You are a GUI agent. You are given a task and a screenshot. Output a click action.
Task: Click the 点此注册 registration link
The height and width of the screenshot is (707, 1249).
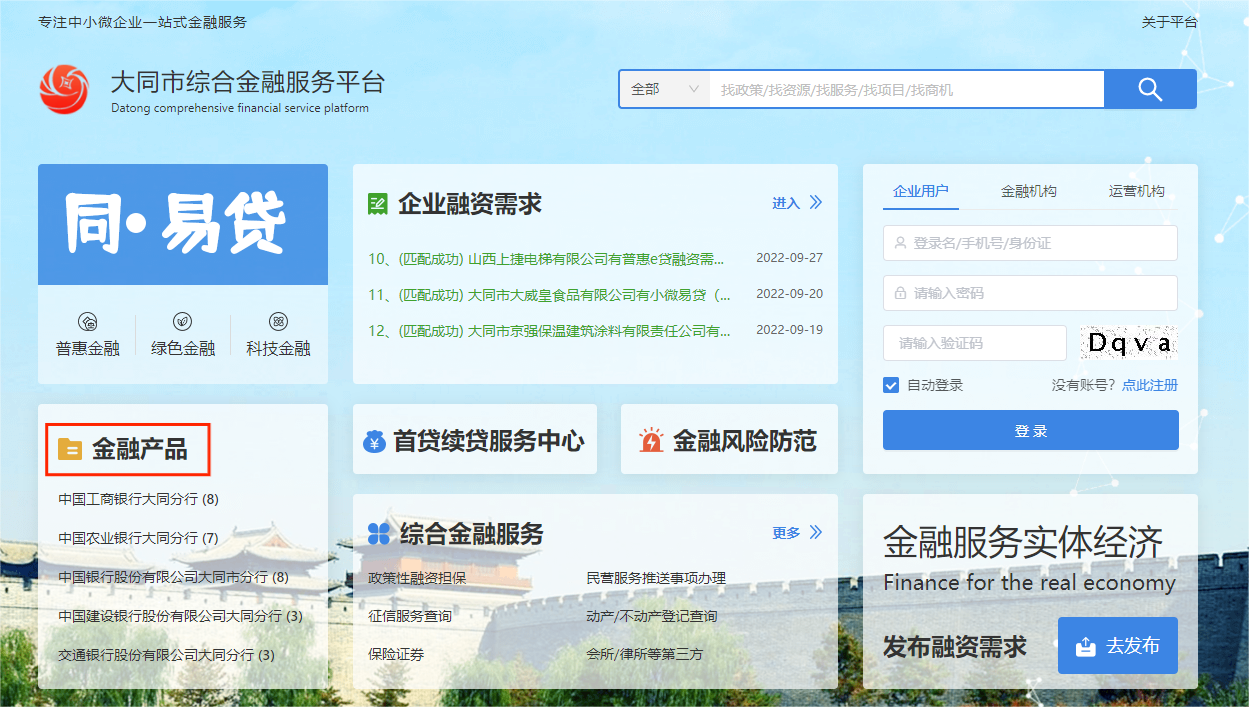pos(1149,385)
